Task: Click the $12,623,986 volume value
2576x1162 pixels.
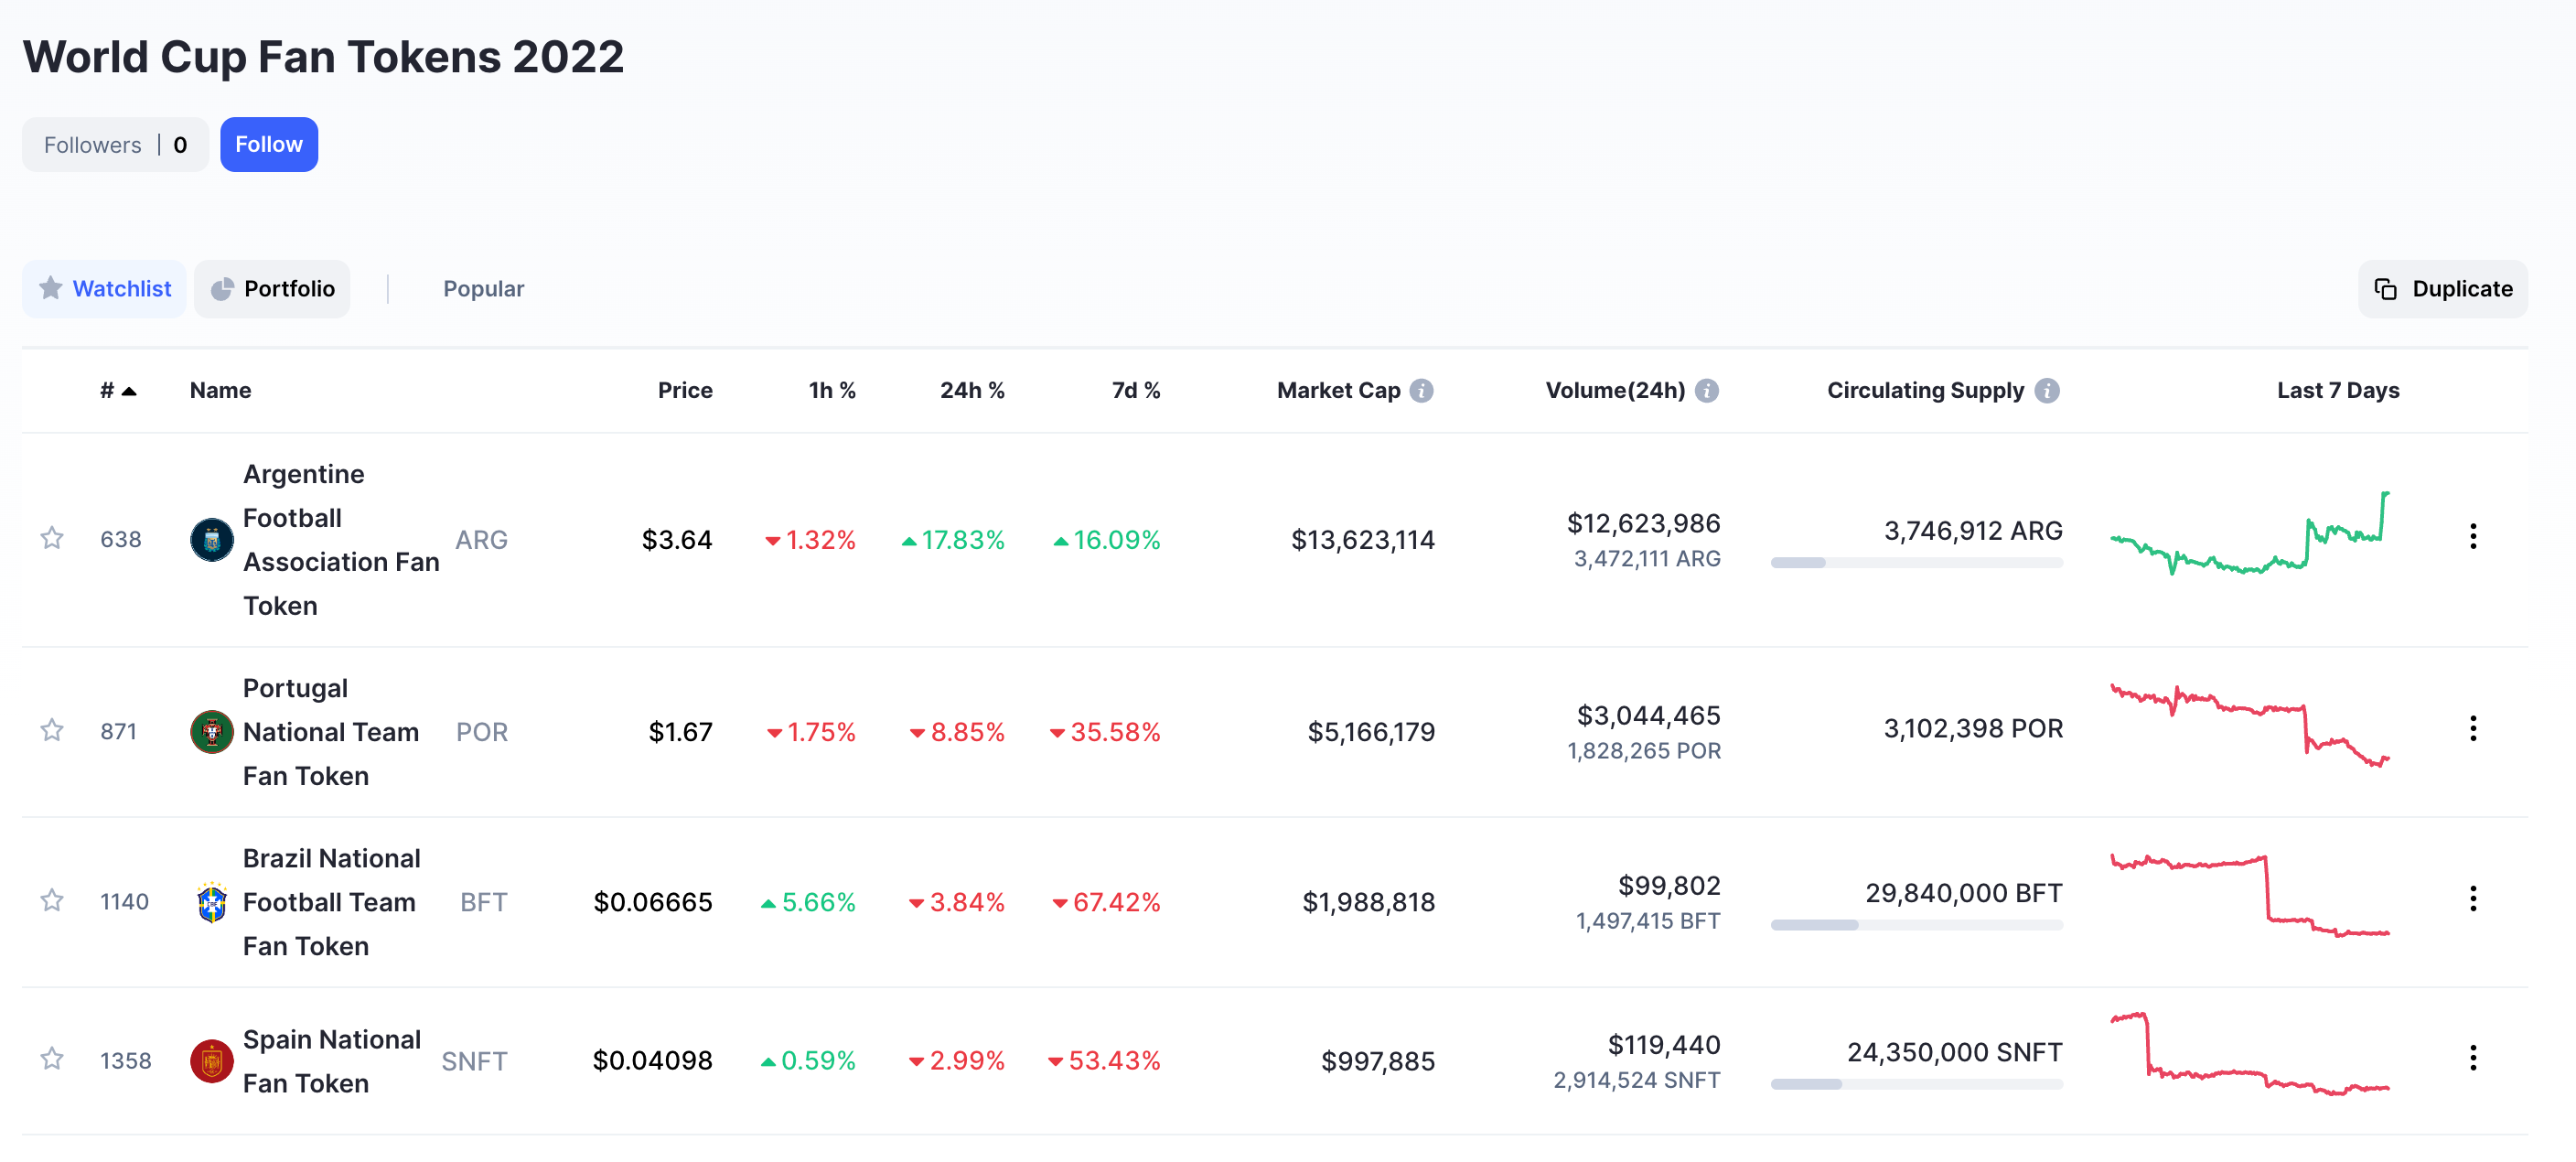Action: (1643, 523)
